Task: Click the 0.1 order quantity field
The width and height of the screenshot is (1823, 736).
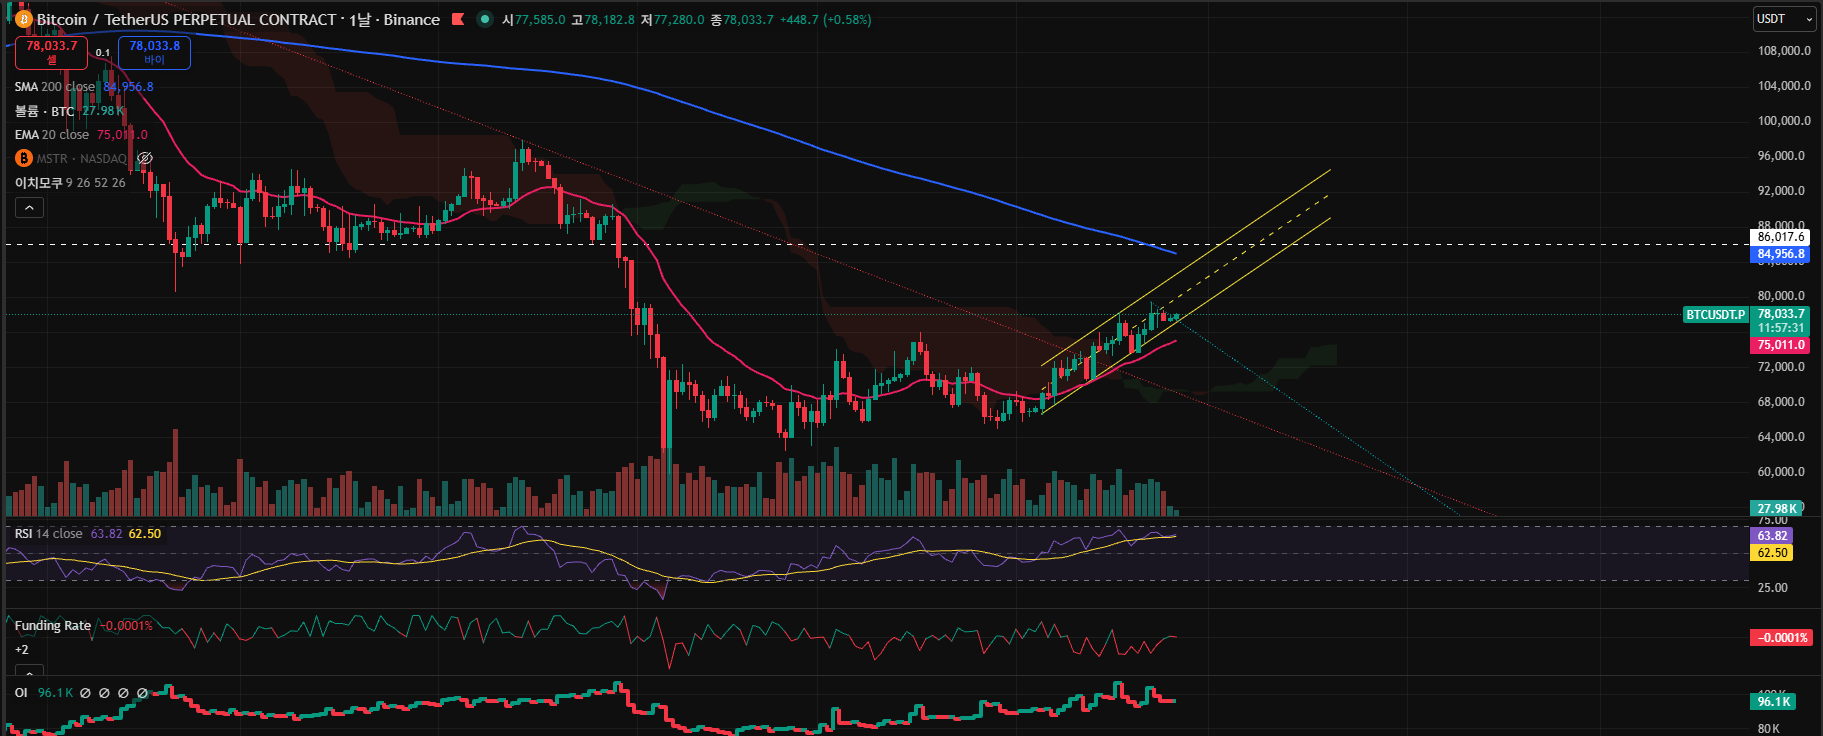Action: click(103, 53)
